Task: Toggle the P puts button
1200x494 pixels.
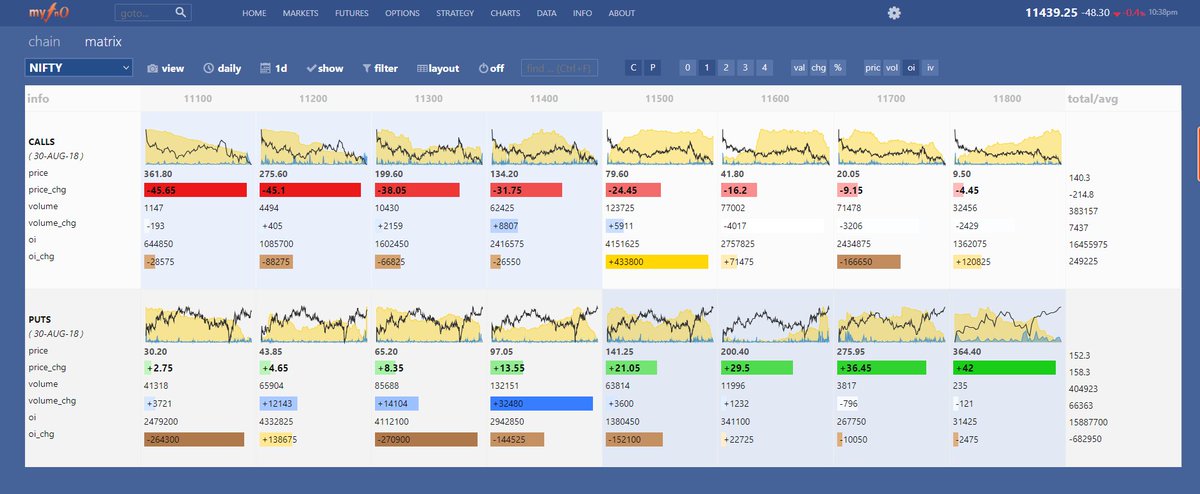Action: pos(653,68)
